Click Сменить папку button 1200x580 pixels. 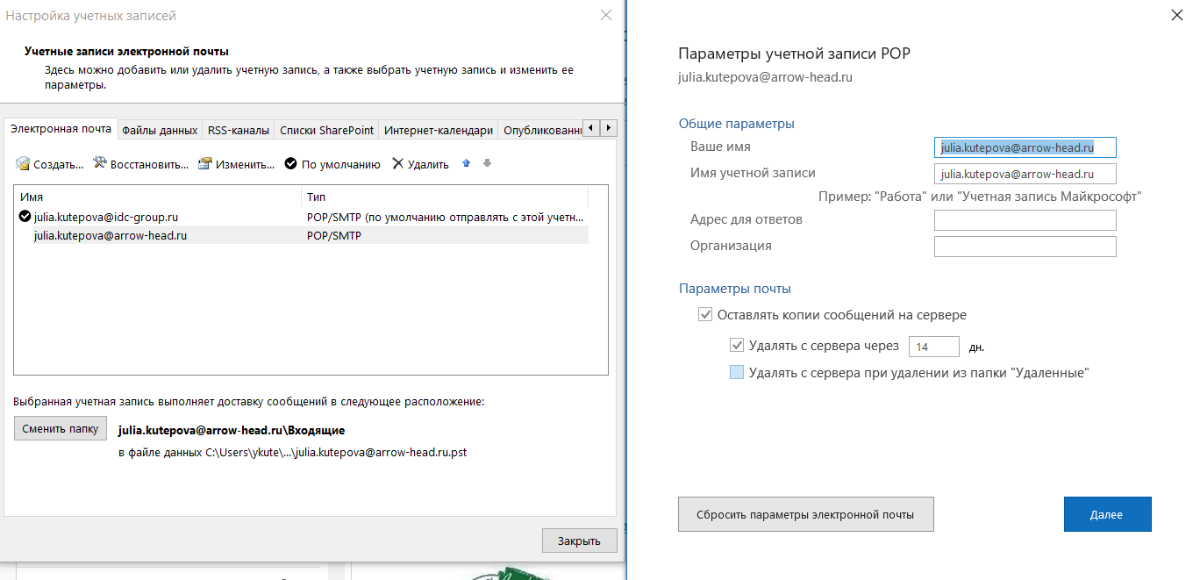61,429
